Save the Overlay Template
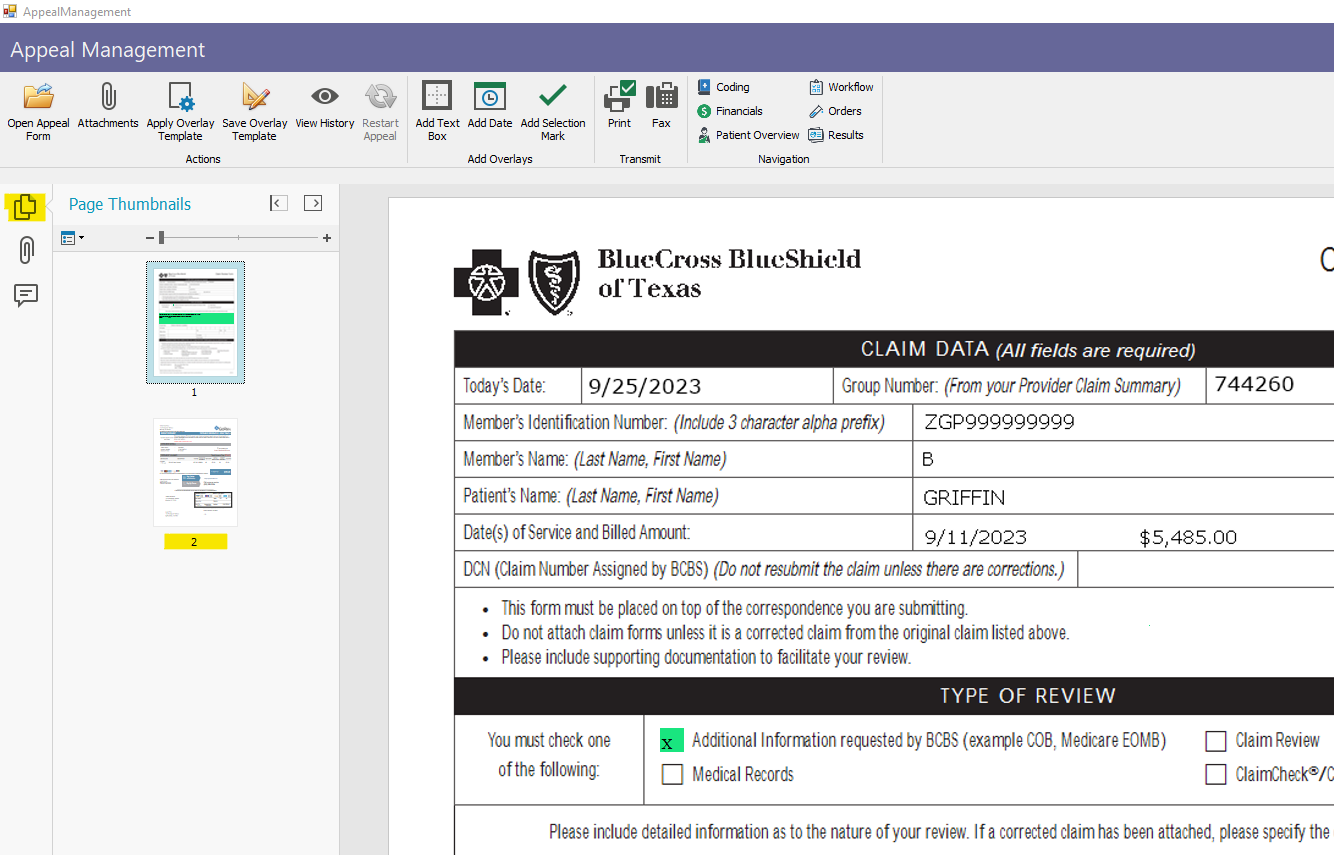1334x855 pixels. (254, 112)
